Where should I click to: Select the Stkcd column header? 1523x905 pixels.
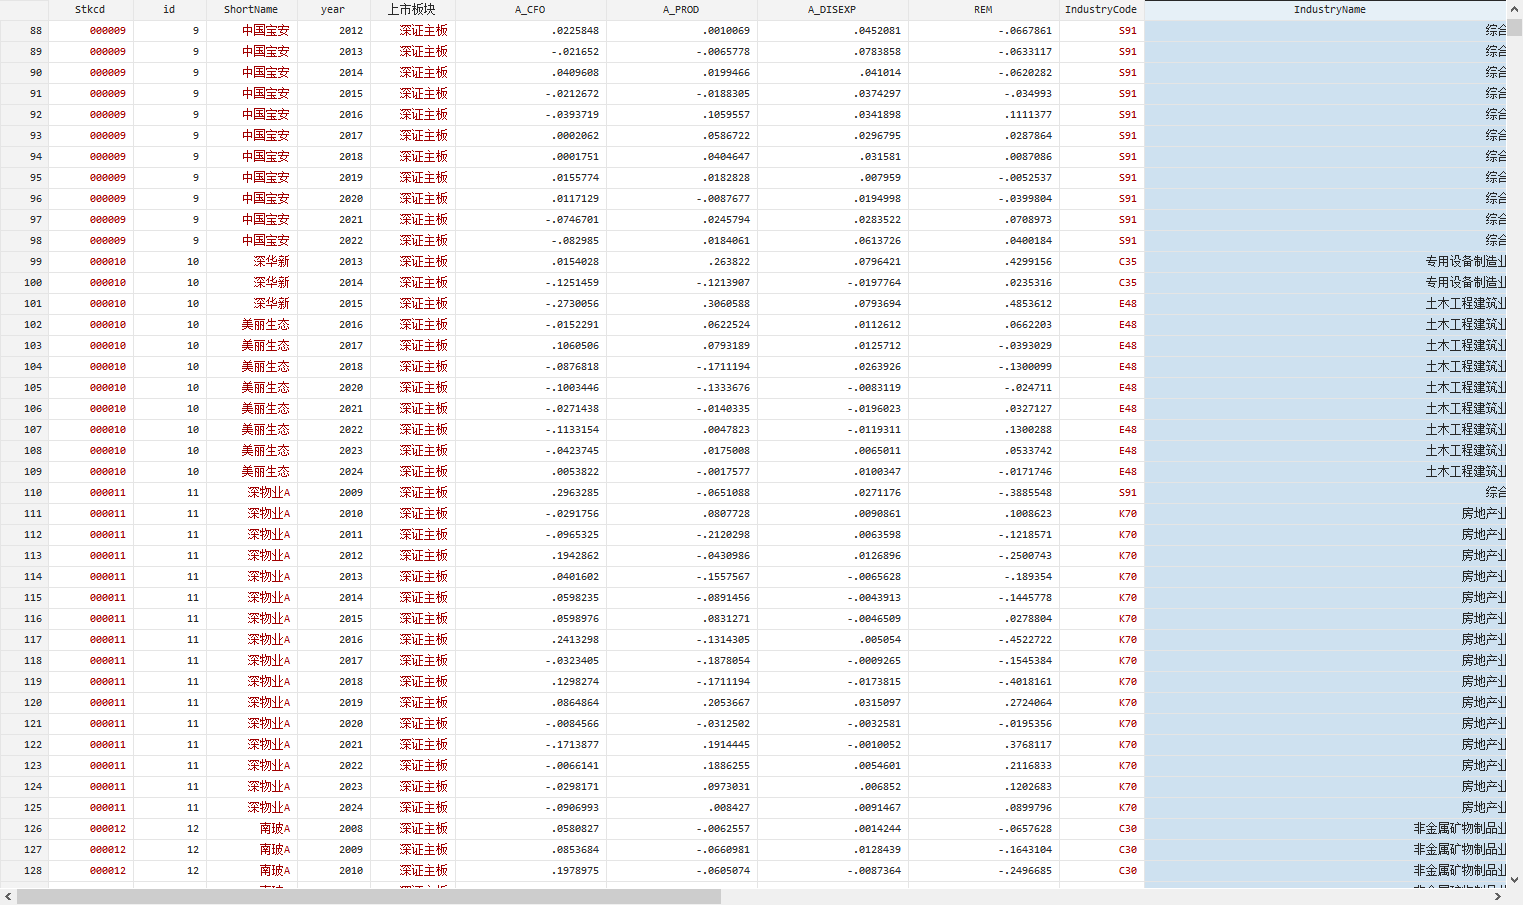coord(90,10)
